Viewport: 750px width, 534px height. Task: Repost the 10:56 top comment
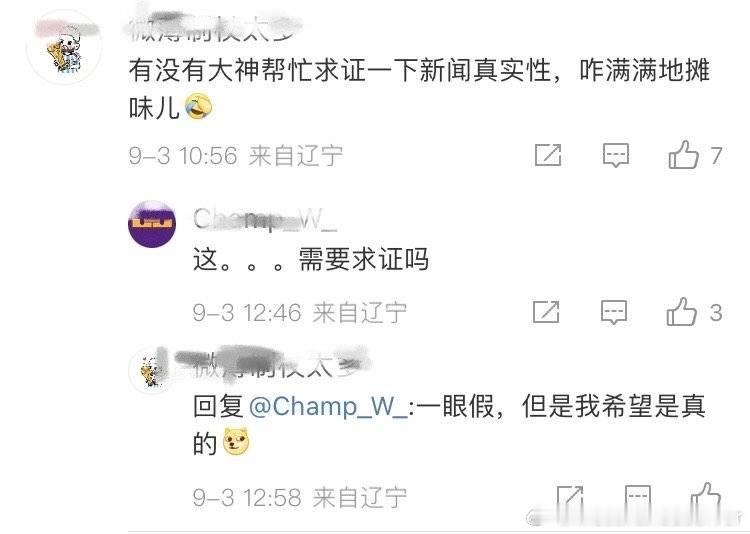pos(548,155)
